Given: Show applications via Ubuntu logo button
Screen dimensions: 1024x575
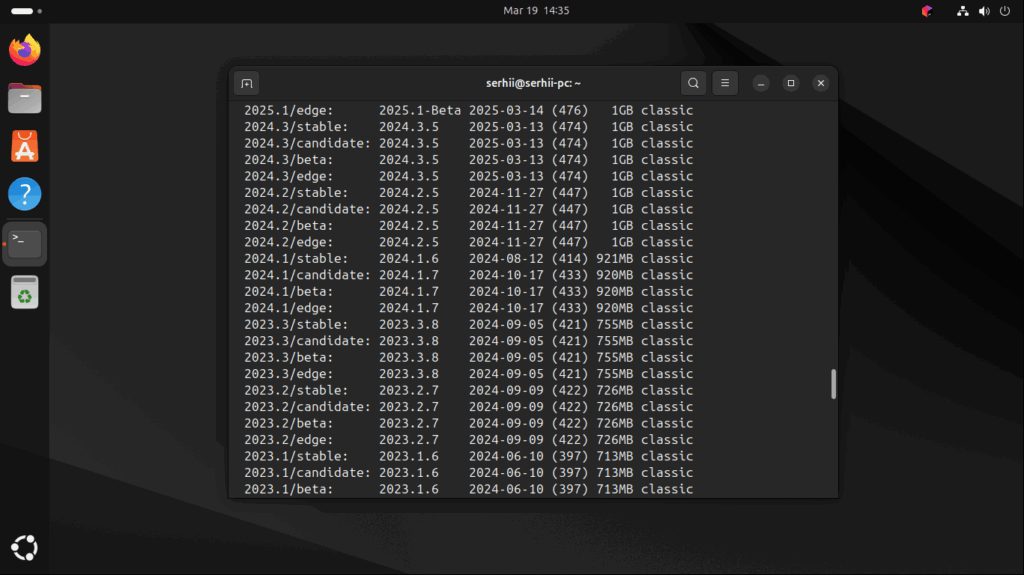Looking at the screenshot, I should coord(25,548).
